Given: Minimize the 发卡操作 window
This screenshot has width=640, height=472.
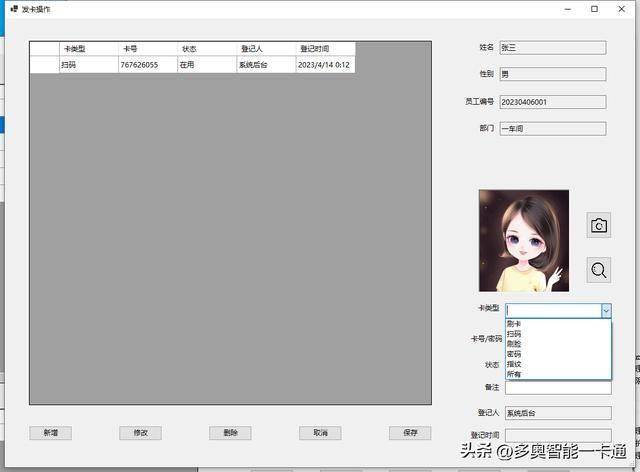Looking at the screenshot, I should [x=568, y=9].
